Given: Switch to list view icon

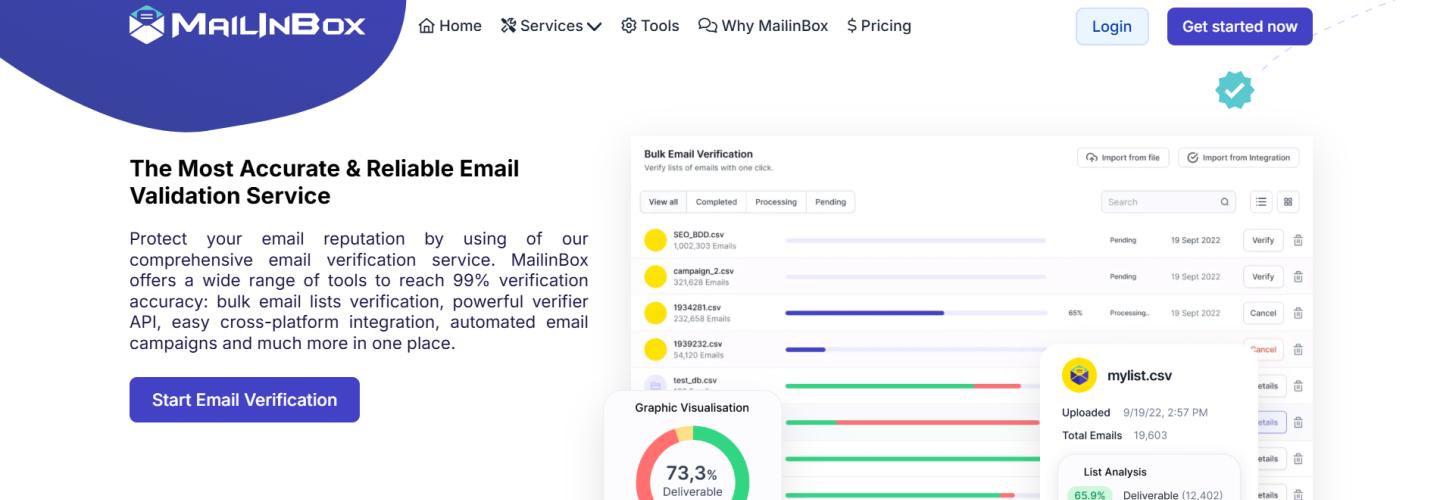Looking at the screenshot, I should 1261,202.
